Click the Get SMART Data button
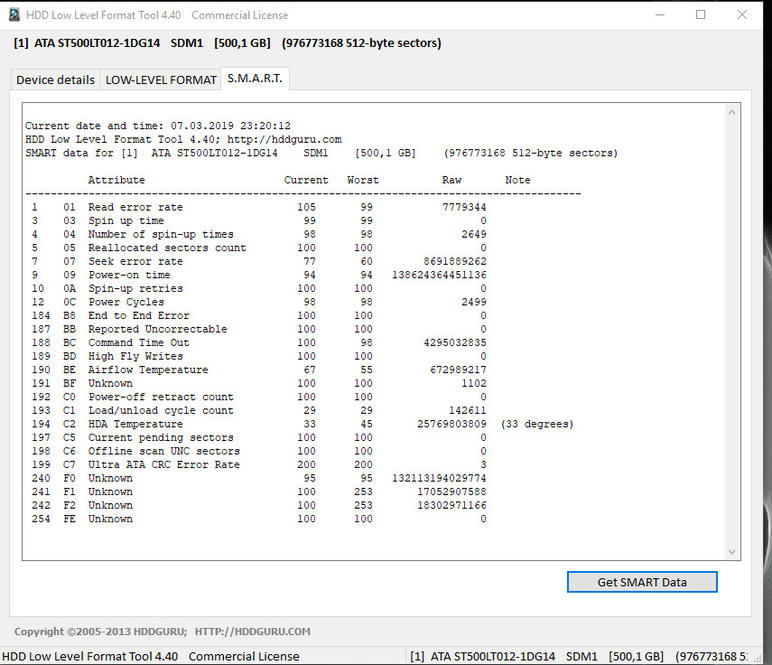 coord(642,582)
